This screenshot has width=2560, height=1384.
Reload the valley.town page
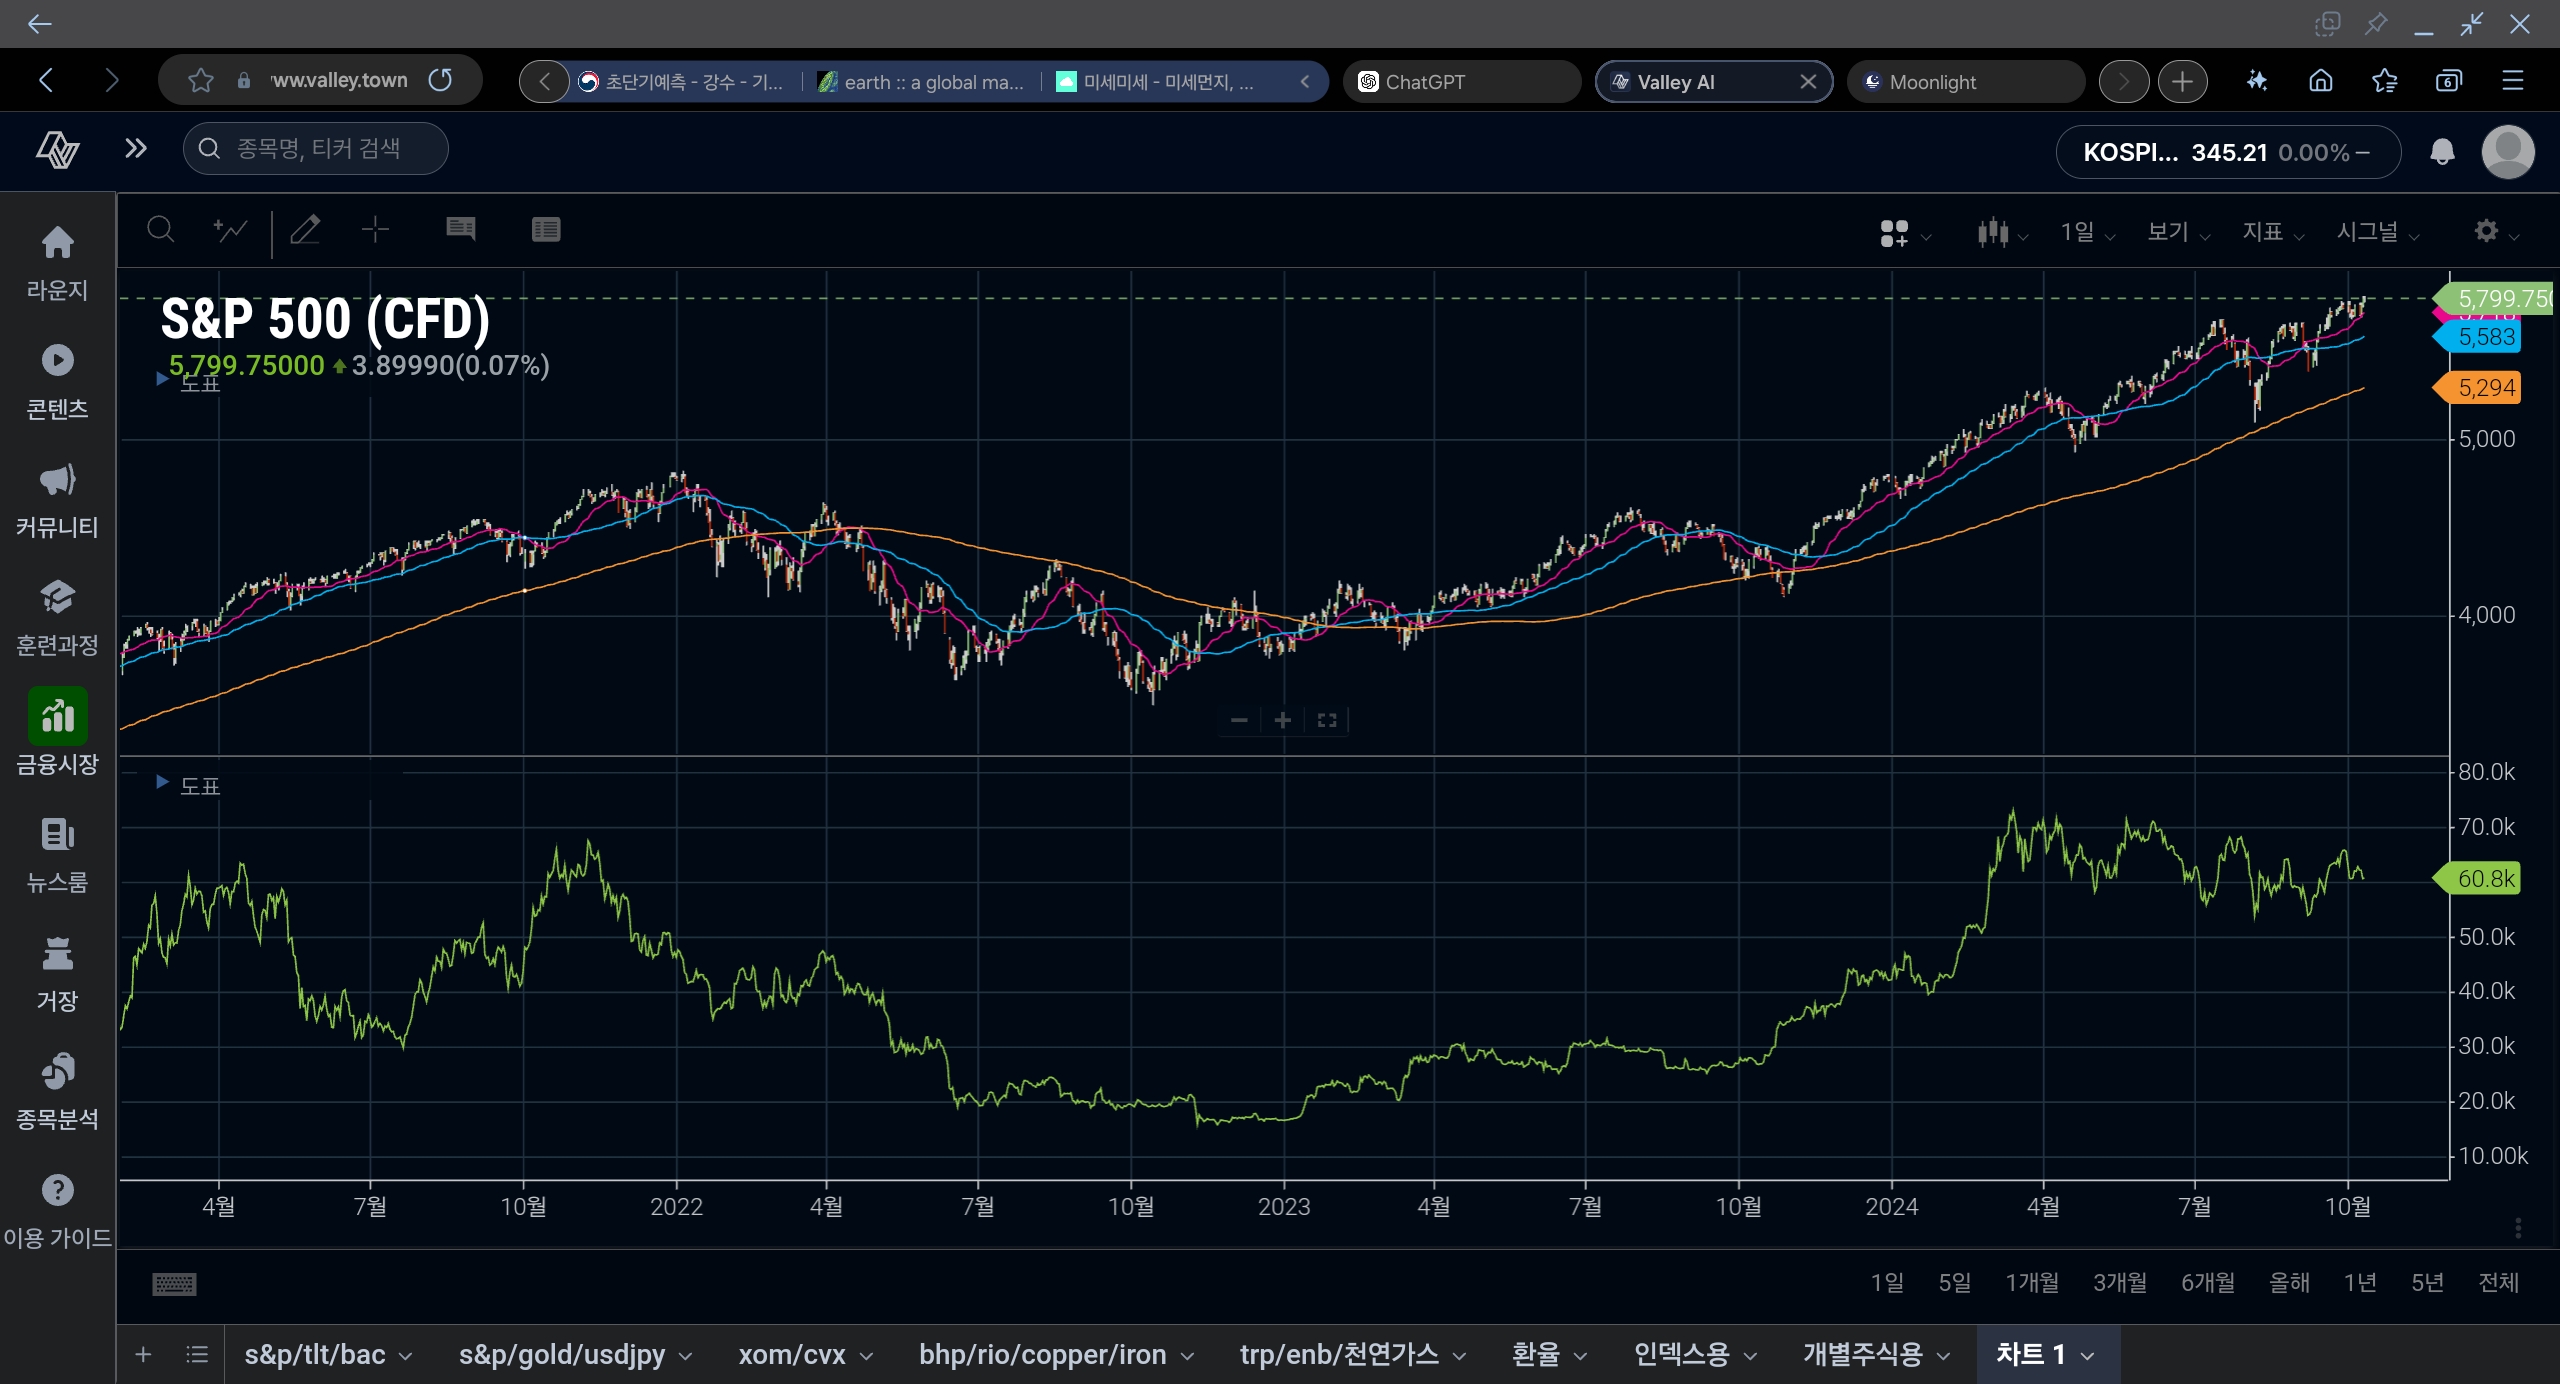440,80
